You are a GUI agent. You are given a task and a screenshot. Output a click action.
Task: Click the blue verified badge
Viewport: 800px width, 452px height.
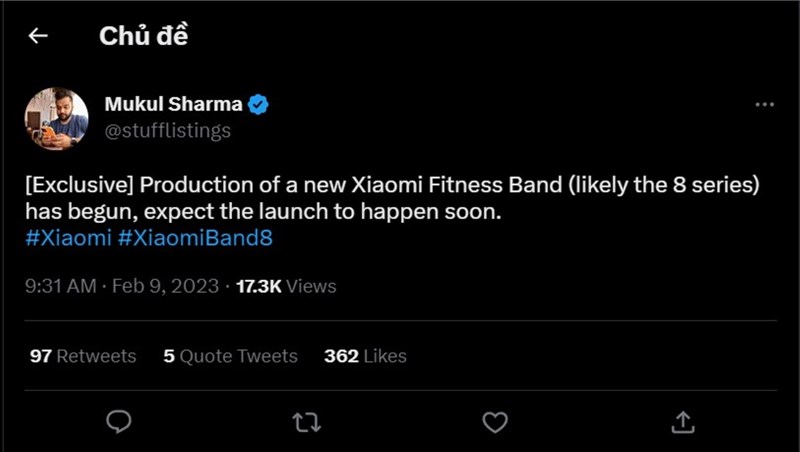(258, 104)
